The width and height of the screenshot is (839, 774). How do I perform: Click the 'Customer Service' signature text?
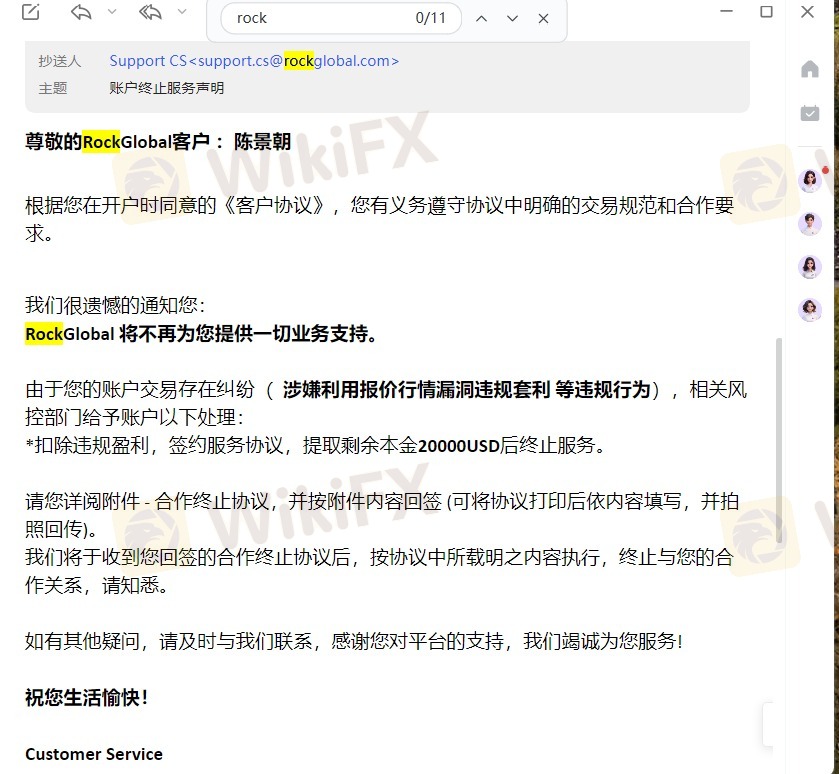(94, 754)
